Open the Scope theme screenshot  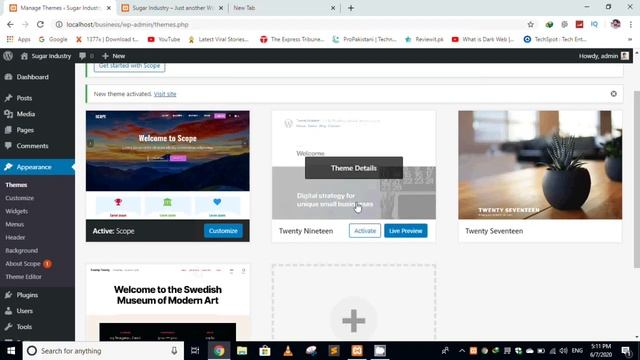click(x=168, y=165)
